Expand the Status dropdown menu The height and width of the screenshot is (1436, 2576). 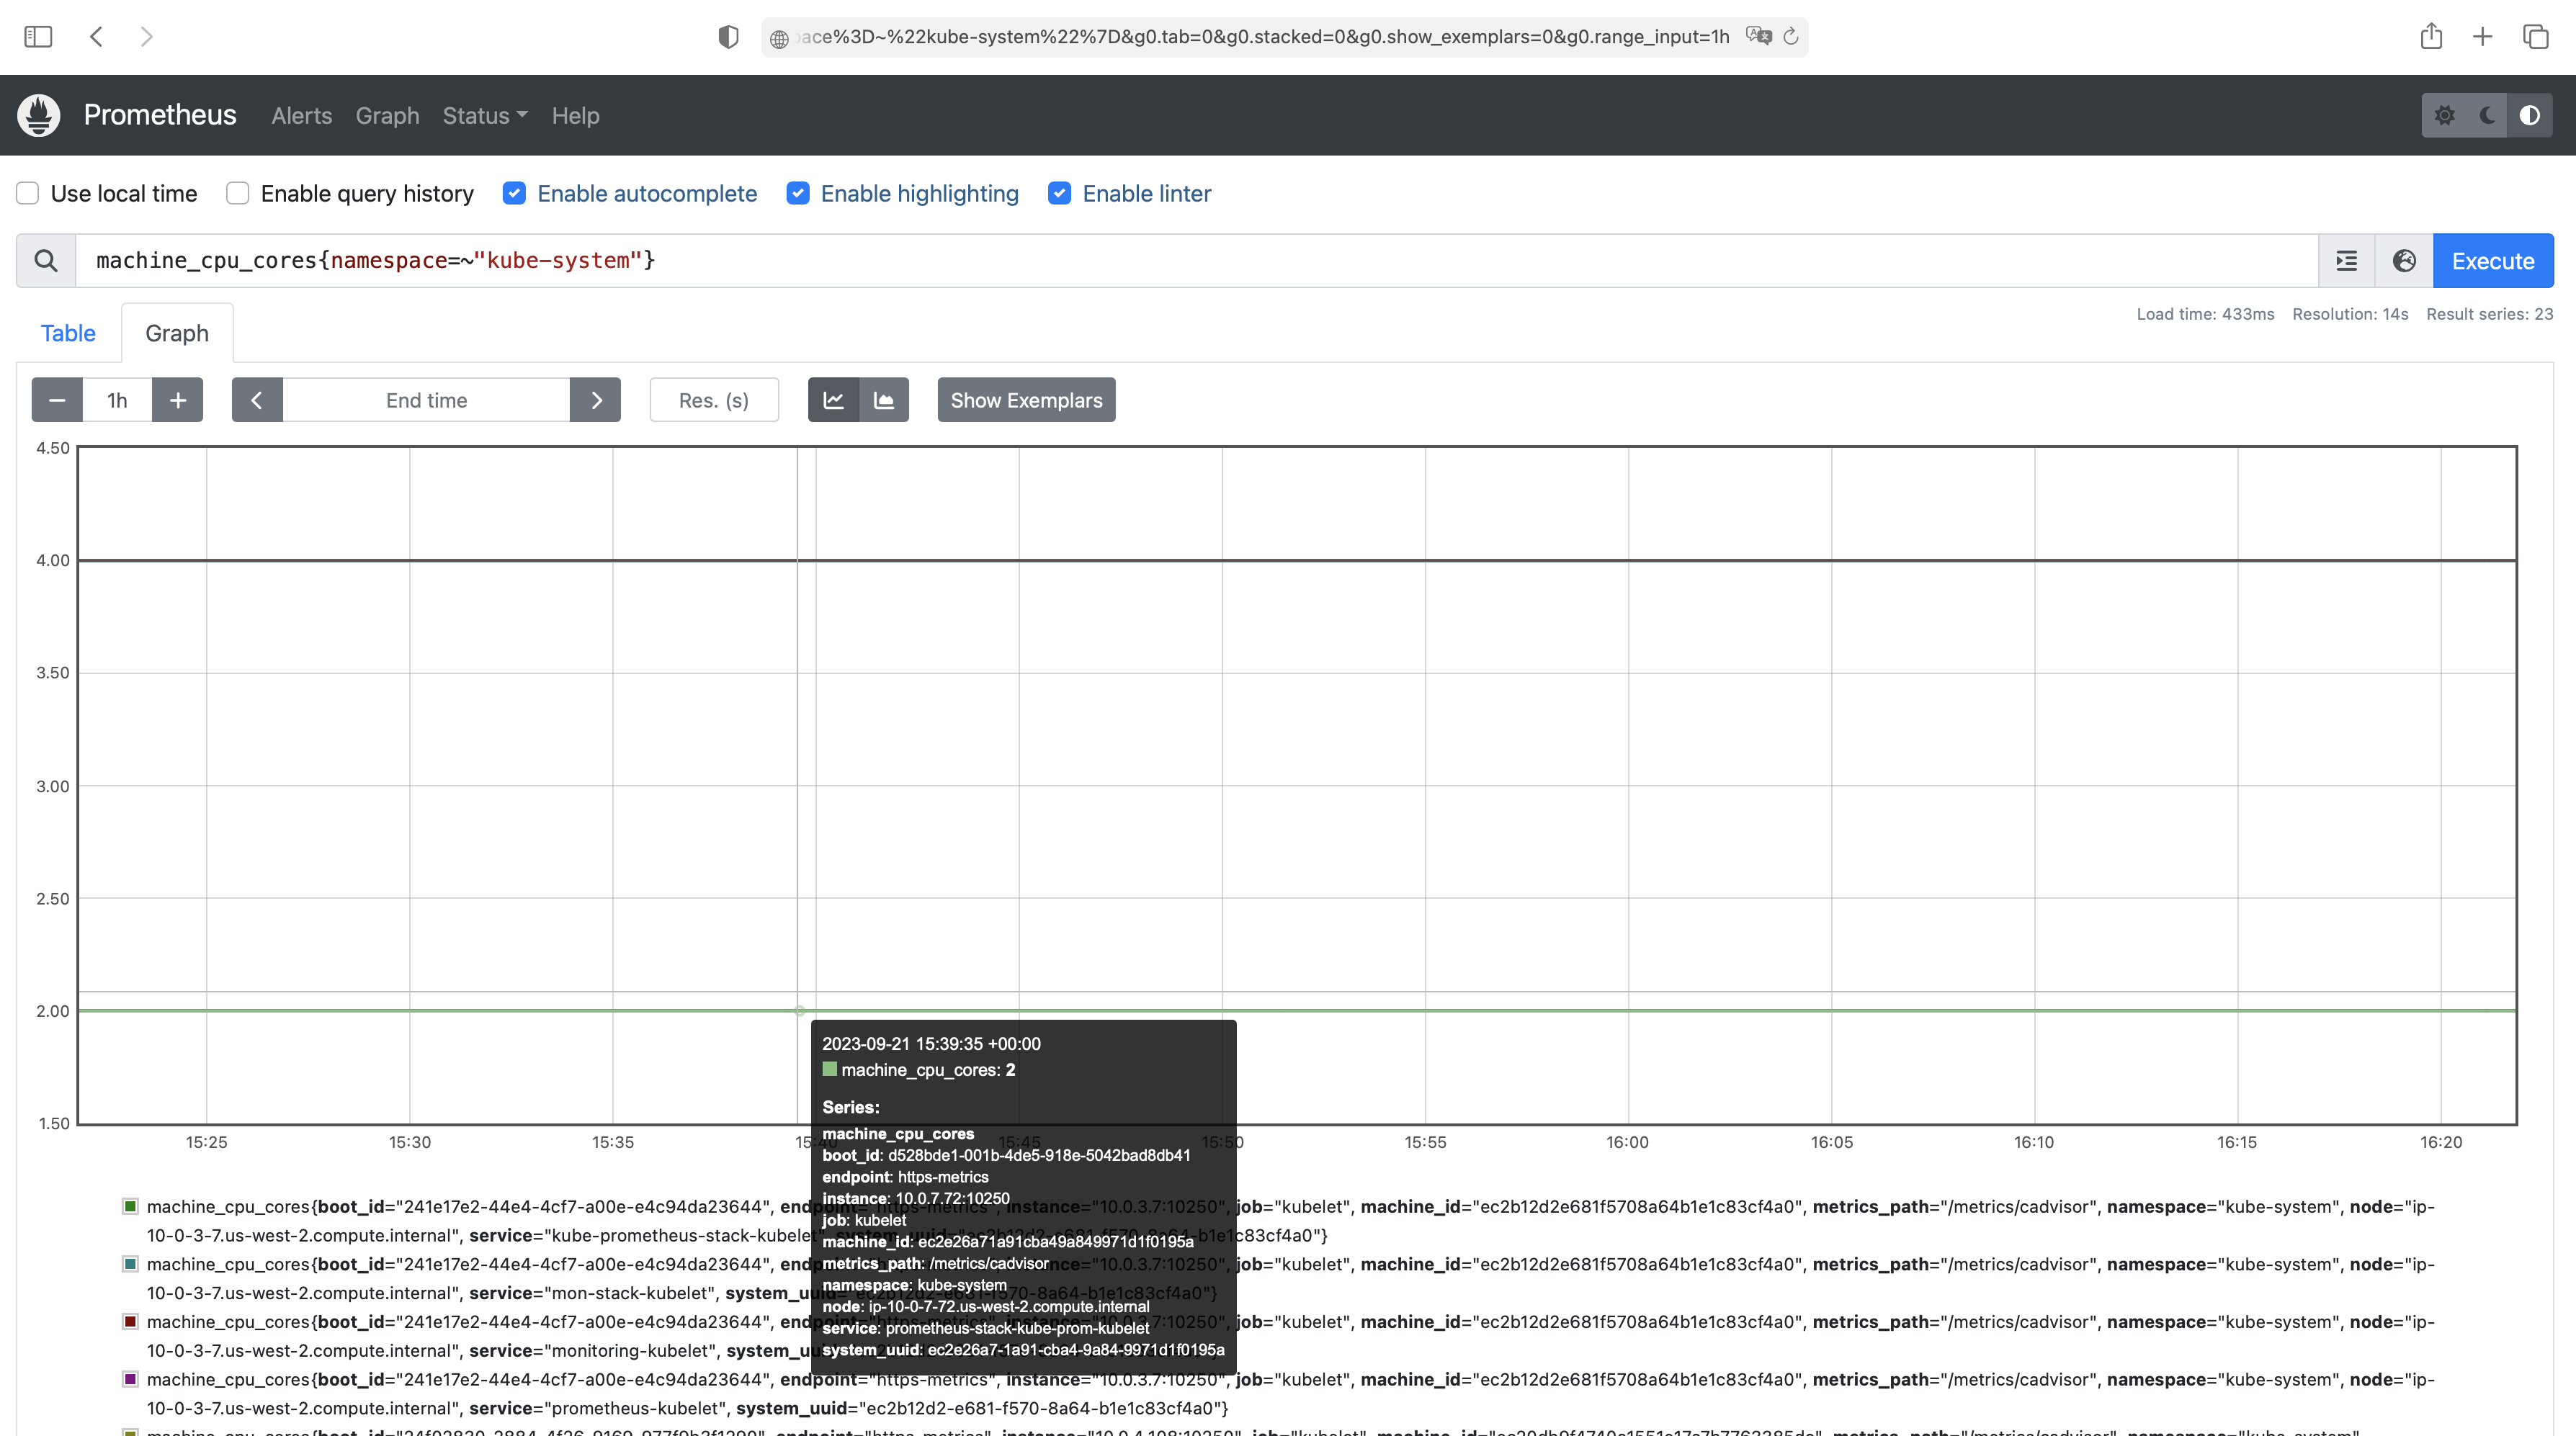click(x=484, y=116)
